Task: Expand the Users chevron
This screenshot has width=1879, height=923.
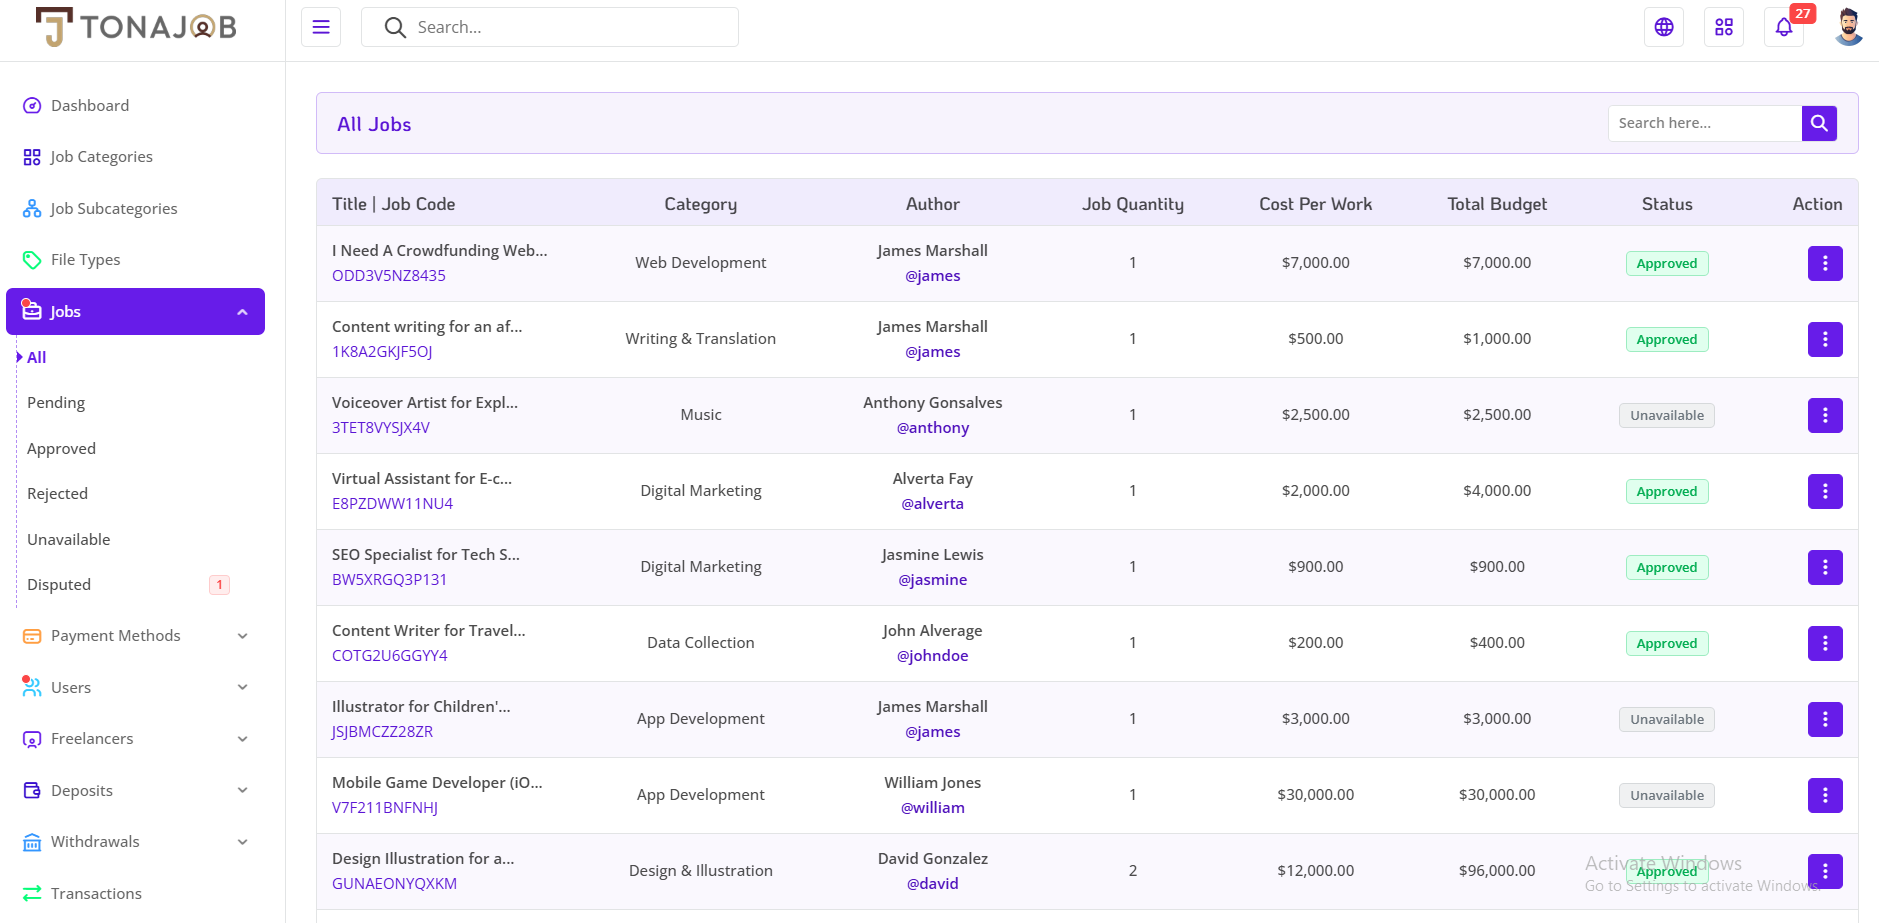Action: point(242,687)
